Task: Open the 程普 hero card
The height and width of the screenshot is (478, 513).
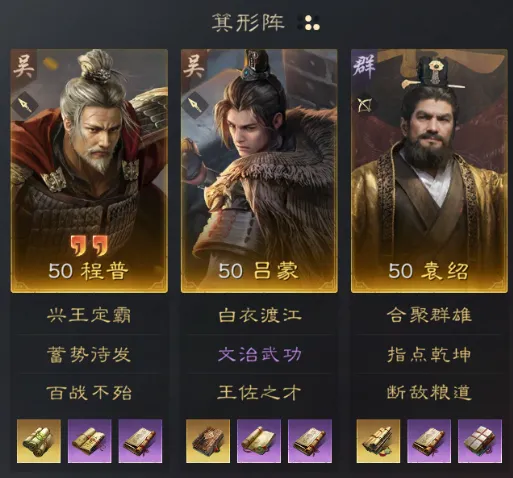Action: pos(89,171)
